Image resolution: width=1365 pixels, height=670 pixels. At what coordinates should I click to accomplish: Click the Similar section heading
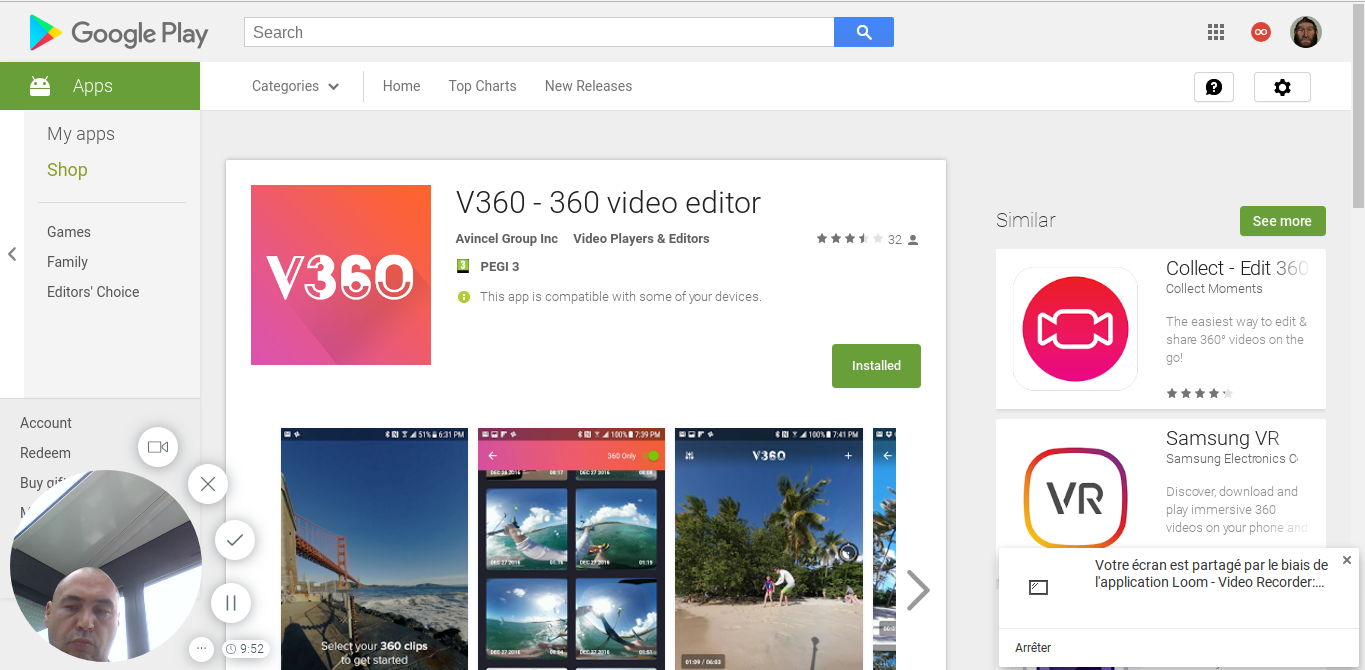[1026, 220]
